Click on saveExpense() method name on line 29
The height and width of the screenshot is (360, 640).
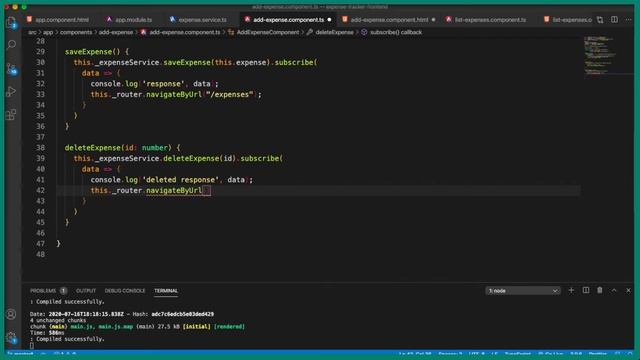coord(93,52)
